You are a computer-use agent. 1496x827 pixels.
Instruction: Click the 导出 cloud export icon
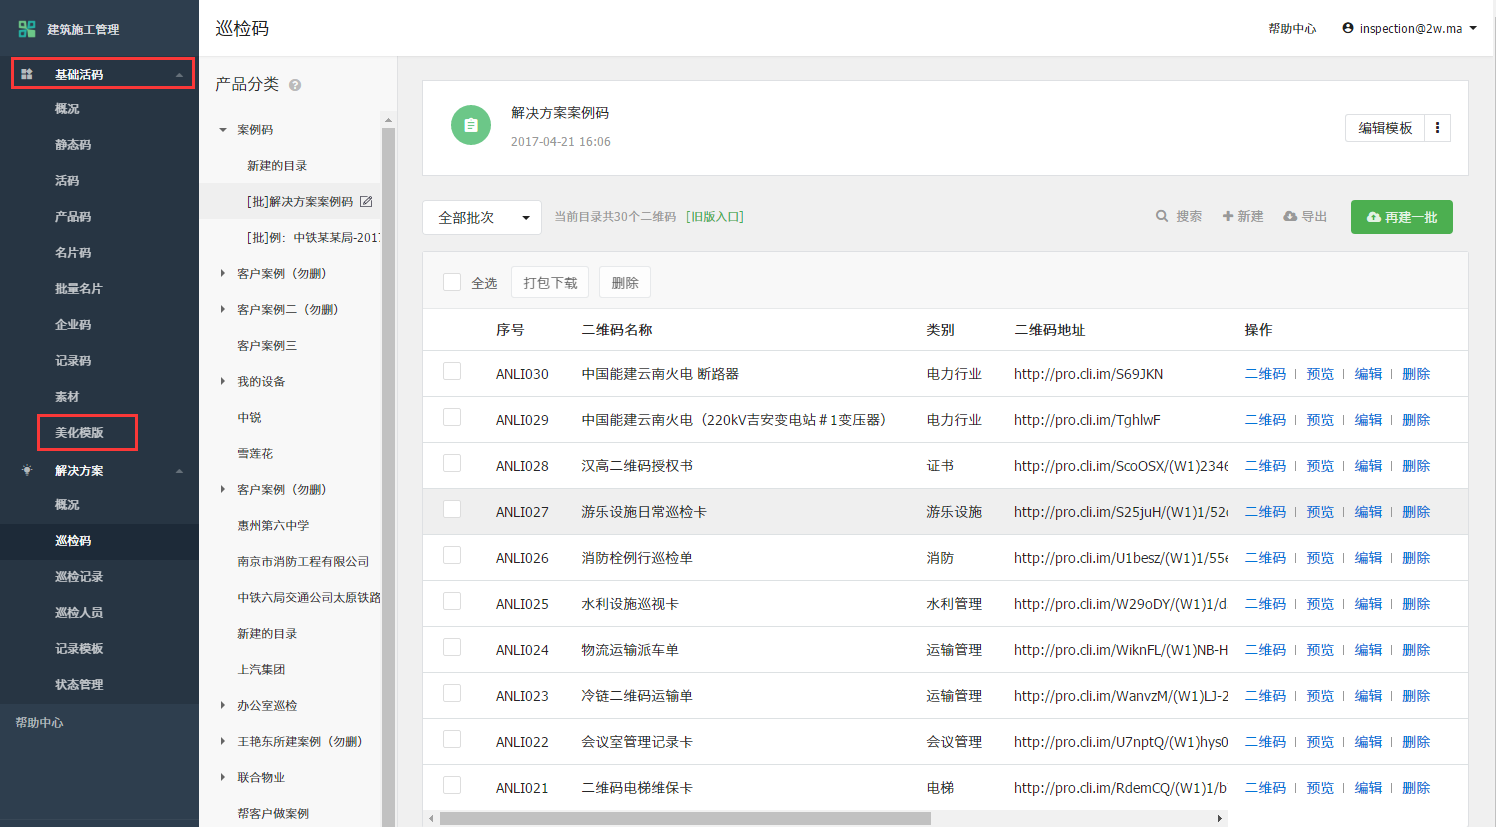pyautogui.click(x=1290, y=216)
